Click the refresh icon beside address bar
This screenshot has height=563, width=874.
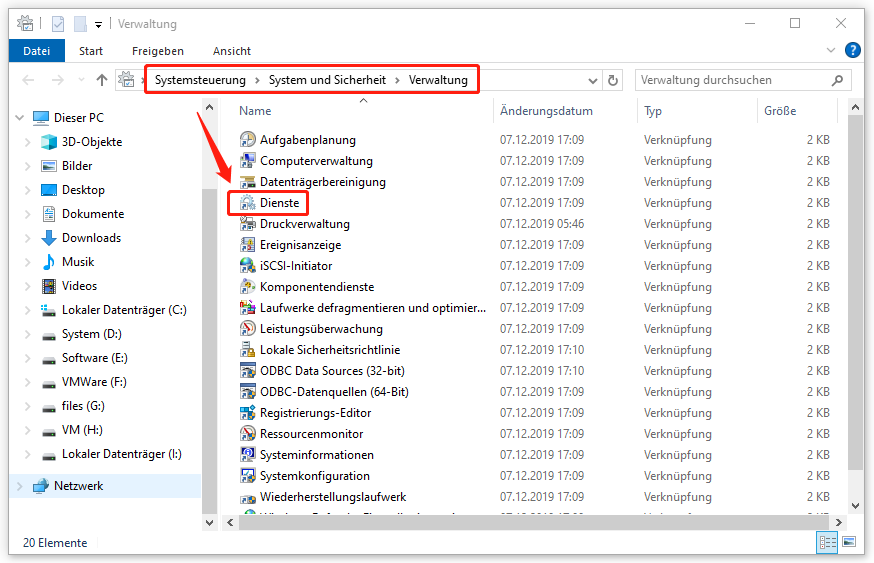pos(613,80)
